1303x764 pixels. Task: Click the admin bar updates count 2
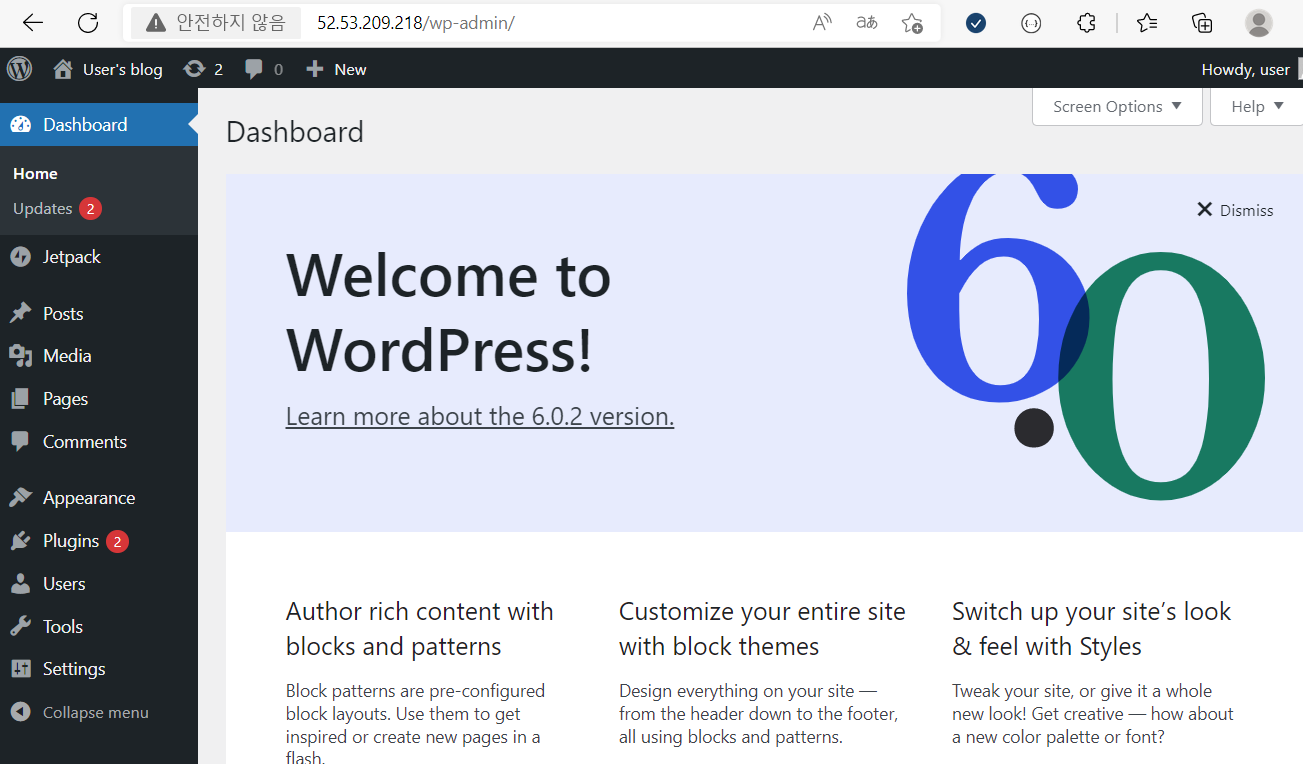point(218,69)
